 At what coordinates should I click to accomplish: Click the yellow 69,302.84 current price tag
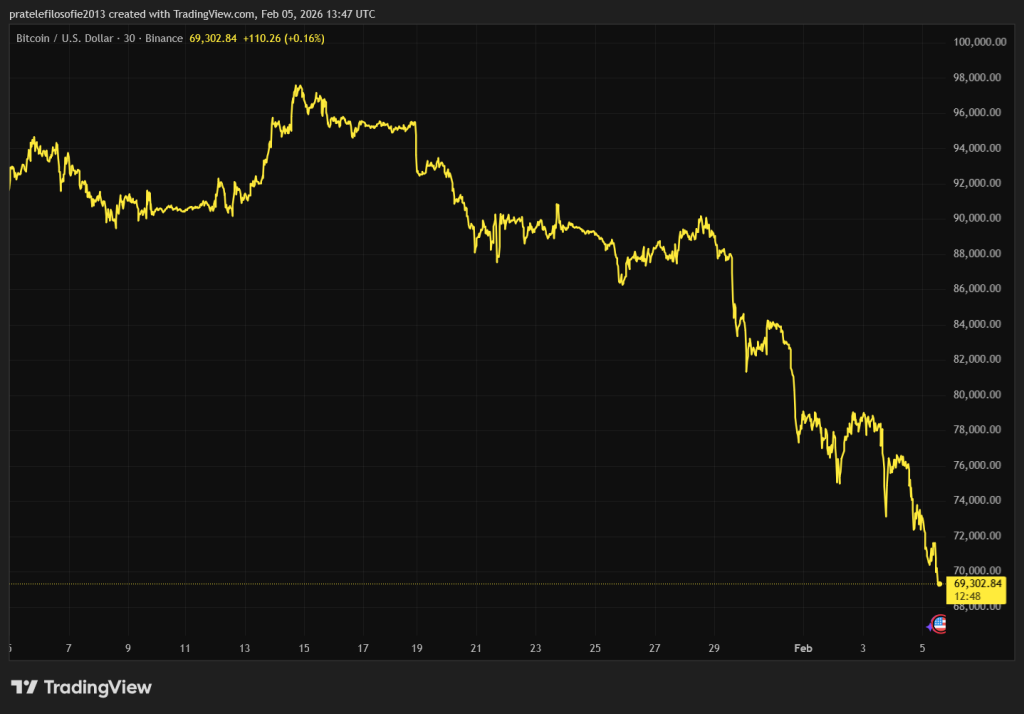977,583
